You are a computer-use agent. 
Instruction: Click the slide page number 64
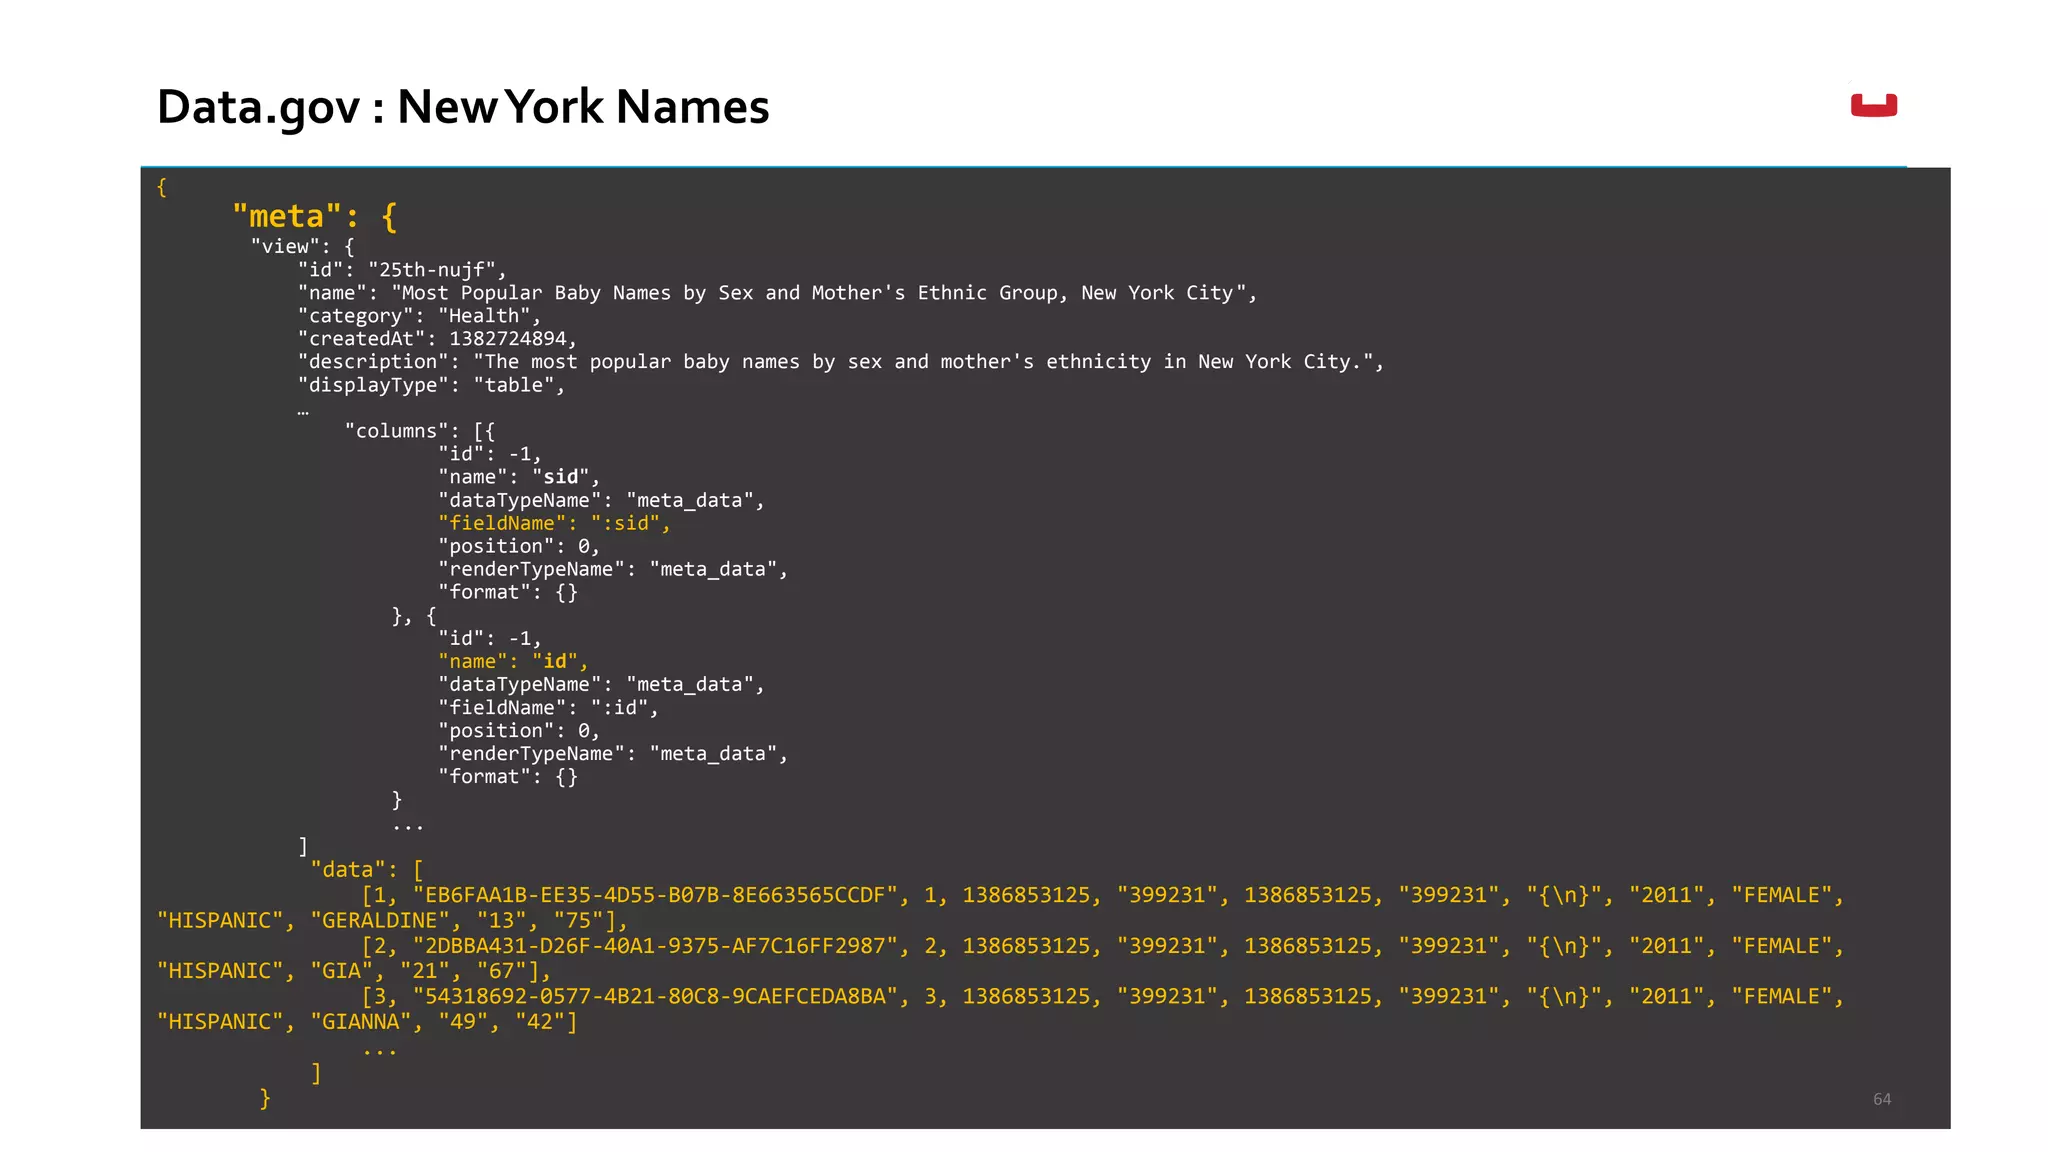[x=1881, y=1099]
